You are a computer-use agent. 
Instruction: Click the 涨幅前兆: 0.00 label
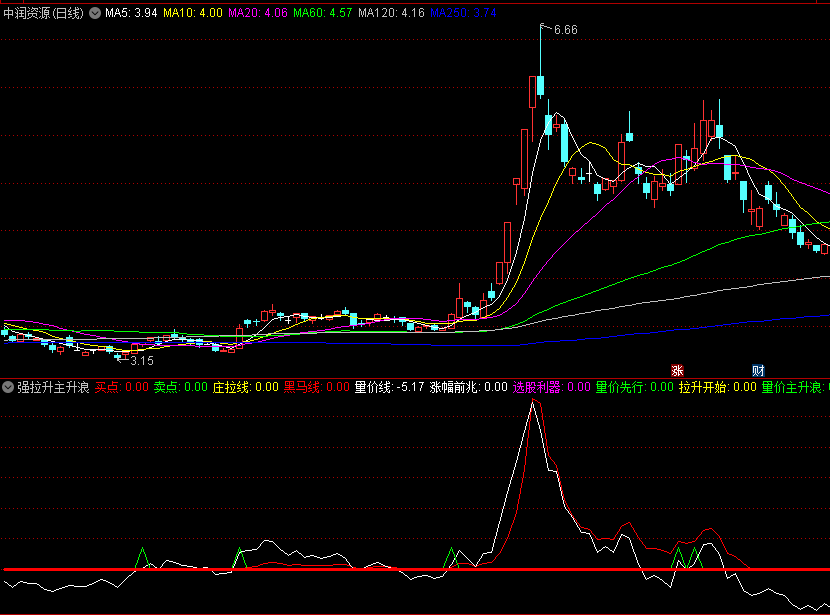468,387
